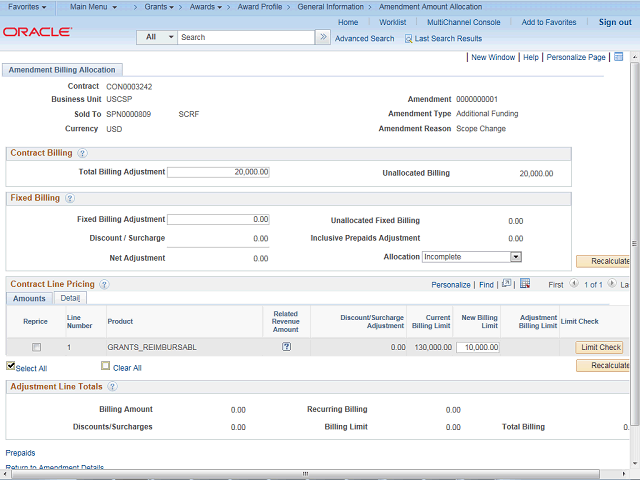Open Related Revenue Amount icon for line 1

pyautogui.click(x=286, y=347)
